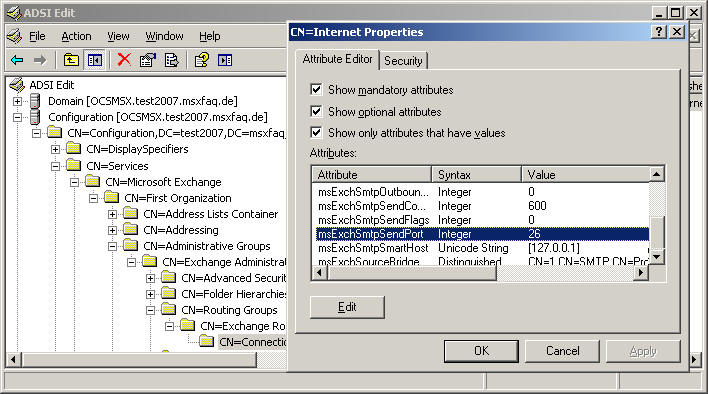Click the Help toolbar icon
Viewport: 708px width, 394px height.
tap(201, 60)
